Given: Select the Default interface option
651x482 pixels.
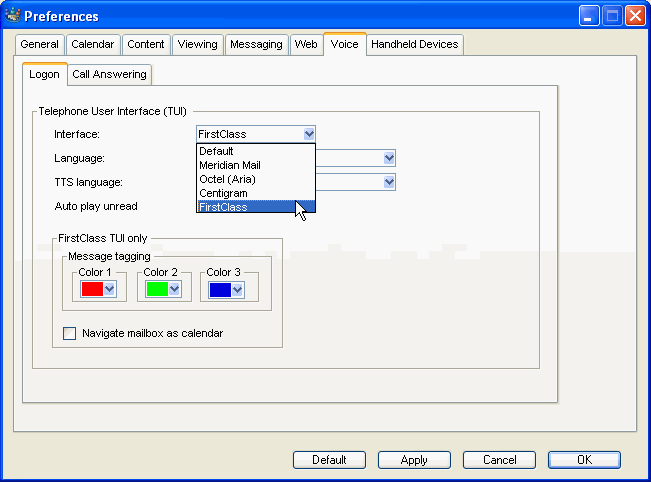Looking at the screenshot, I should click(x=216, y=151).
